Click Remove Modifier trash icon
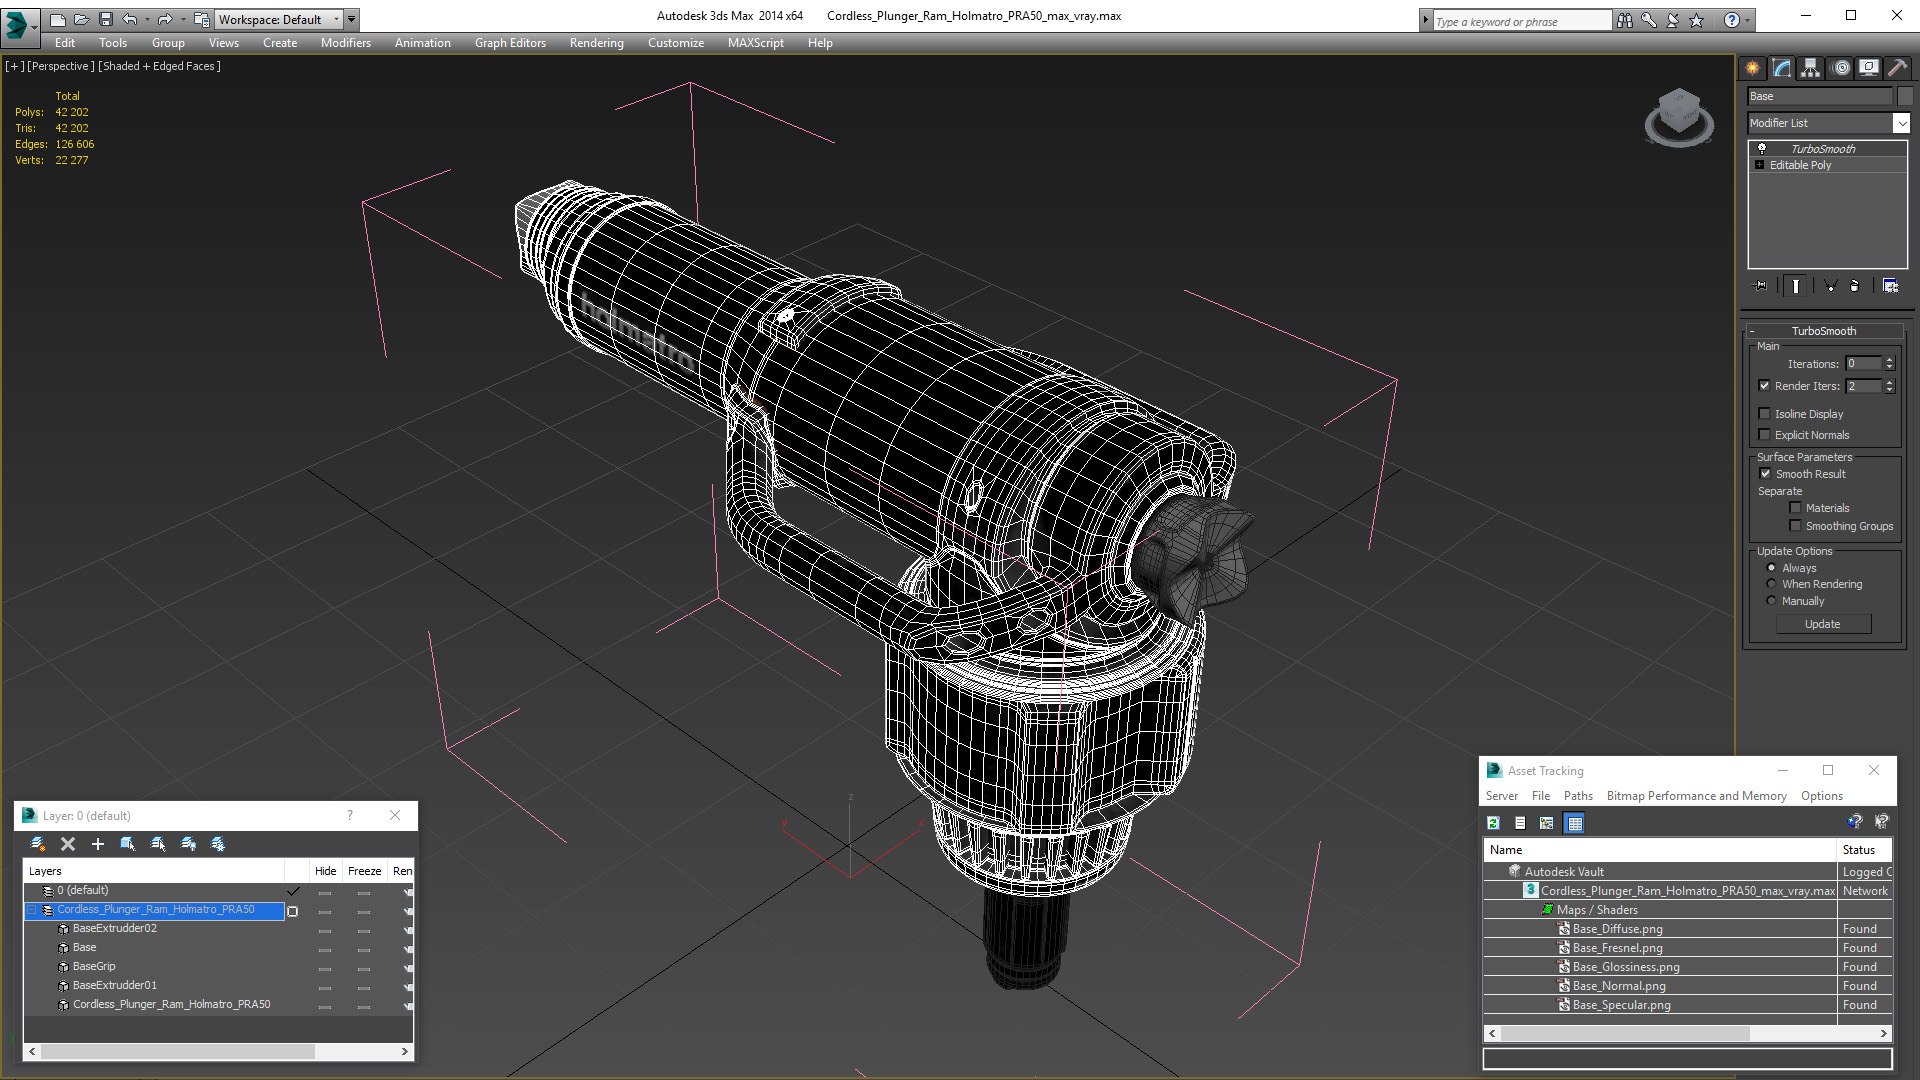1920x1080 pixels. (x=1855, y=286)
